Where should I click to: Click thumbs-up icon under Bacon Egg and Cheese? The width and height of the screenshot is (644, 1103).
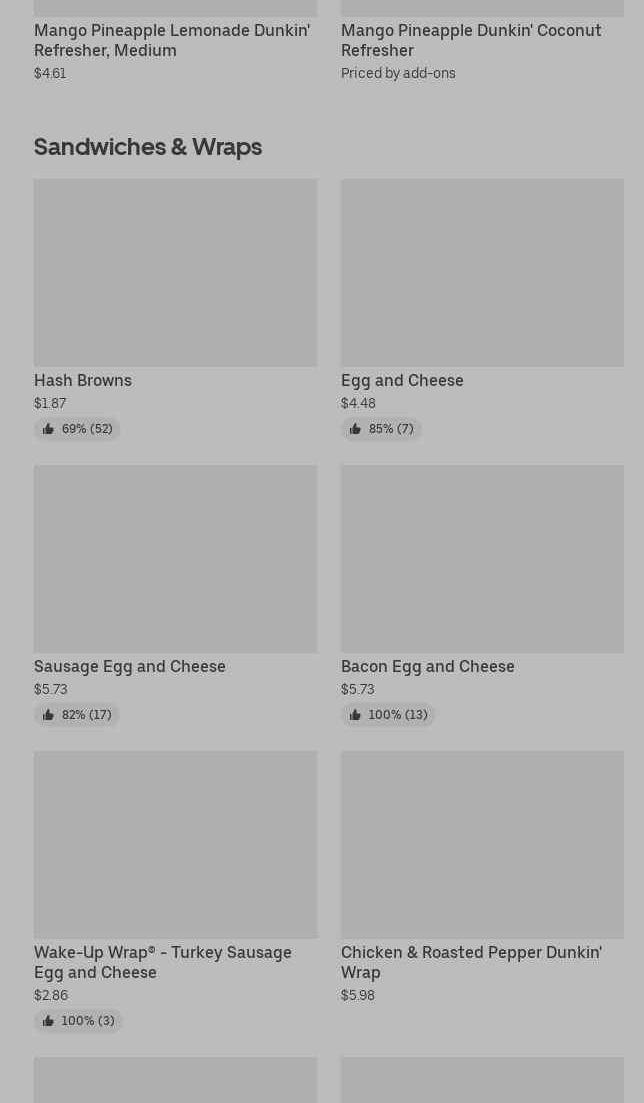[355, 715]
